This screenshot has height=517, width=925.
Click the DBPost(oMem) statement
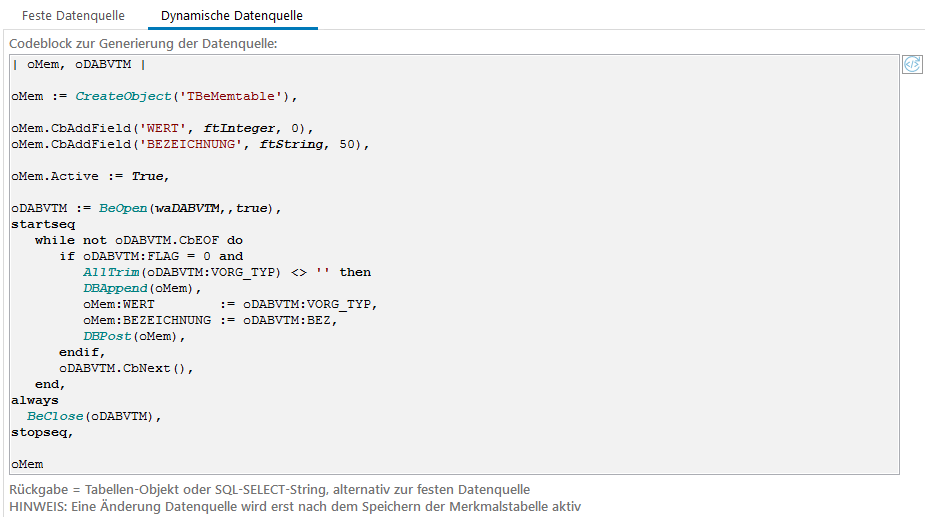[x=135, y=337]
